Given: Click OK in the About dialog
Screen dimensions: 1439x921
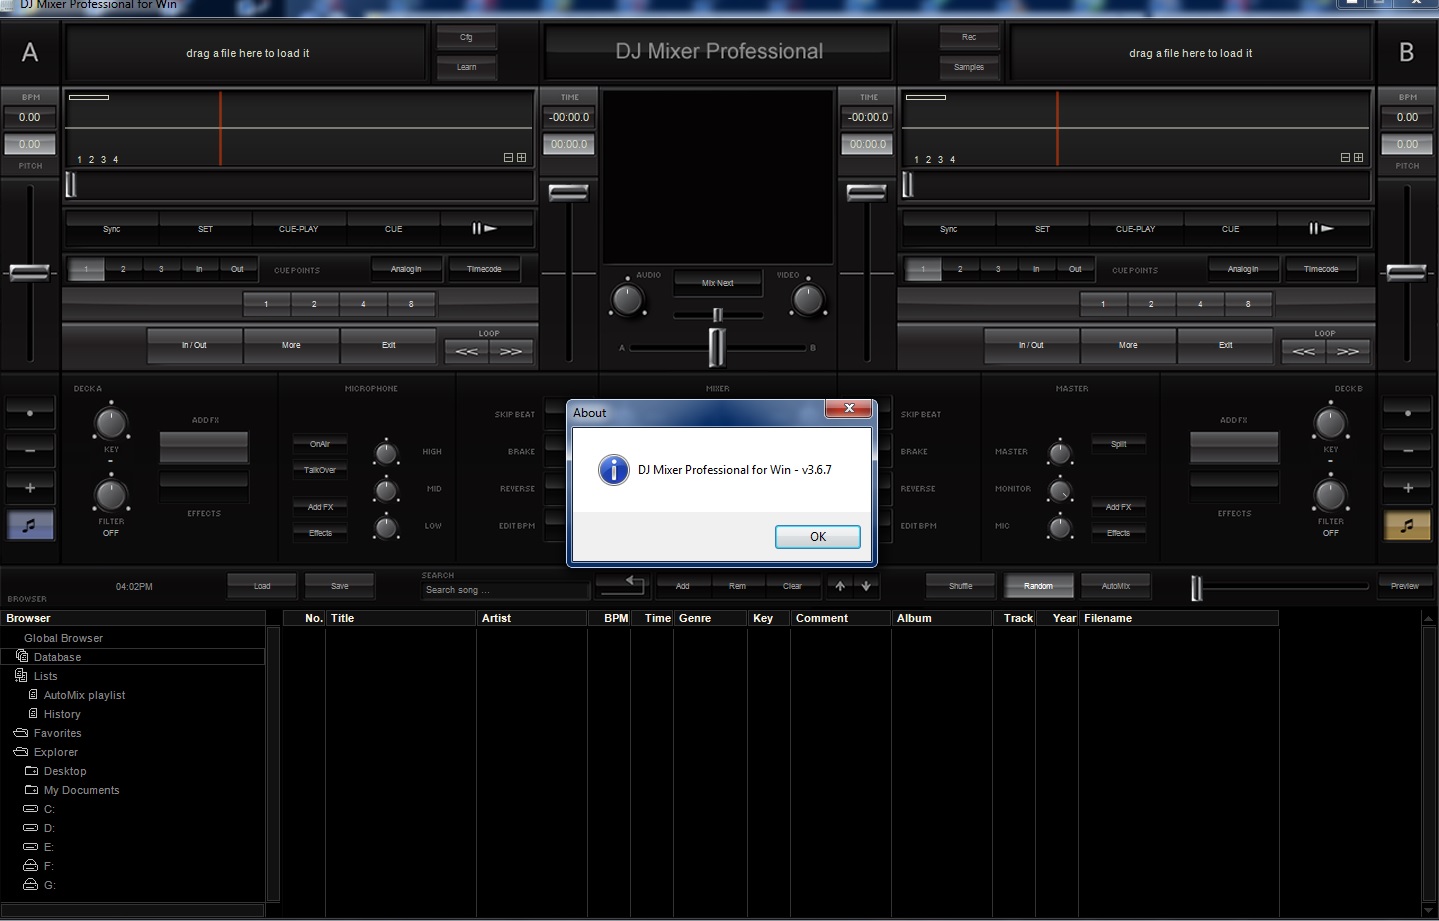Looking at the screenshot, I should click(x=817, y=537).
